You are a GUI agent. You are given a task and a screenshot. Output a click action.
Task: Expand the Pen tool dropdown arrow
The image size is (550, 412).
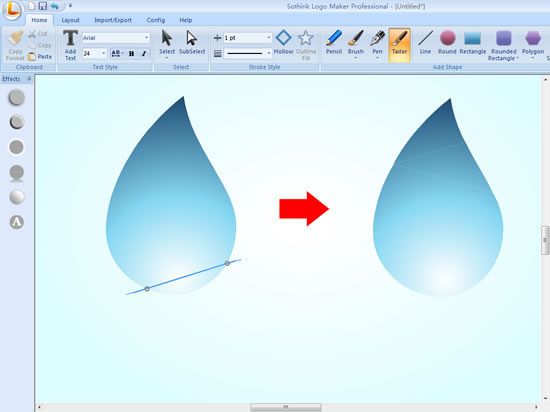coord(377,58)
